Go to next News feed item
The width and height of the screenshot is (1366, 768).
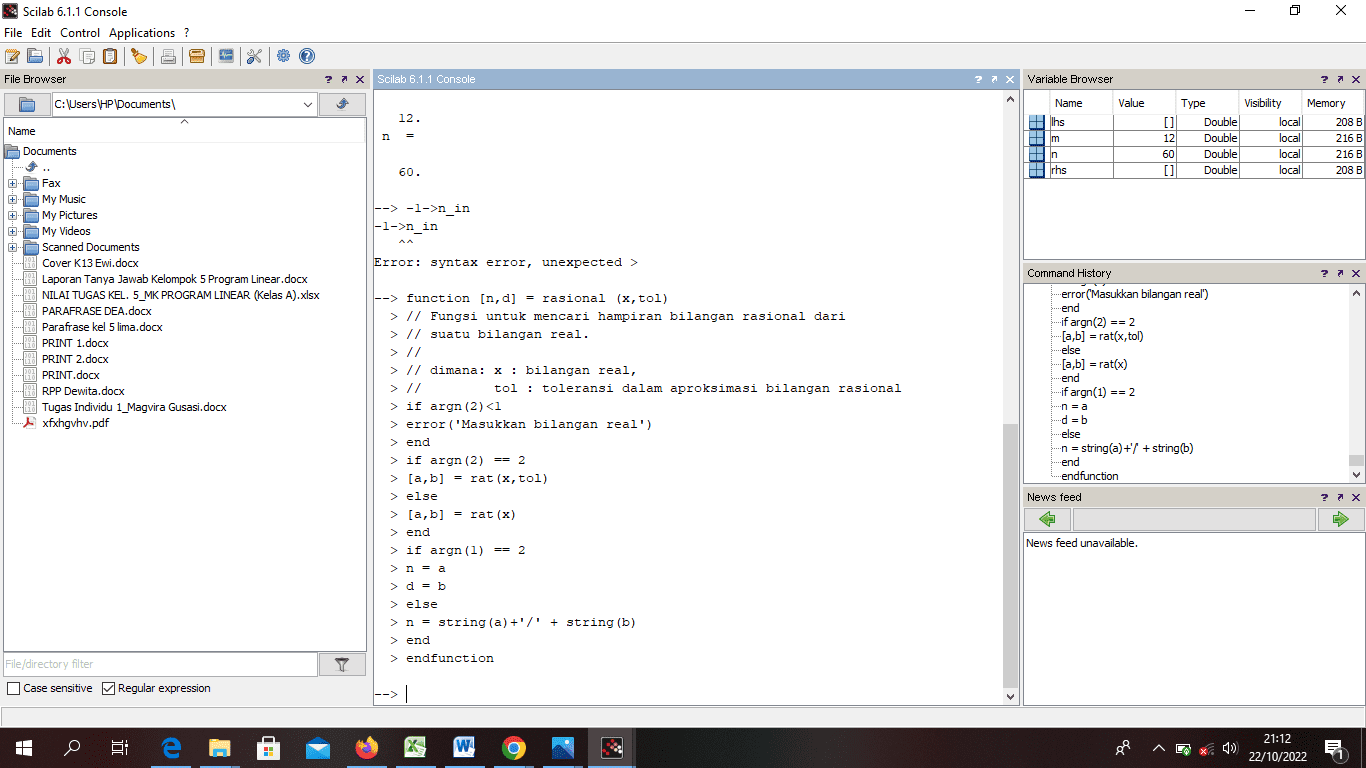[1340, 519]
